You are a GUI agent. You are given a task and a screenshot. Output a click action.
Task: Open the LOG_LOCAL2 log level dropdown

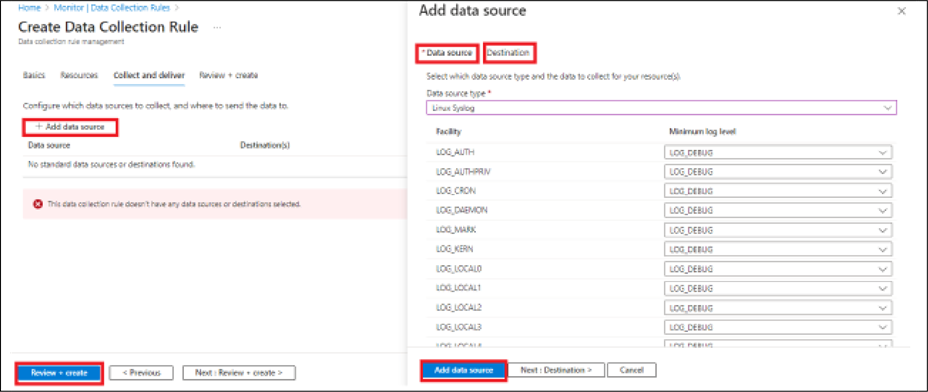coord(778,307)
